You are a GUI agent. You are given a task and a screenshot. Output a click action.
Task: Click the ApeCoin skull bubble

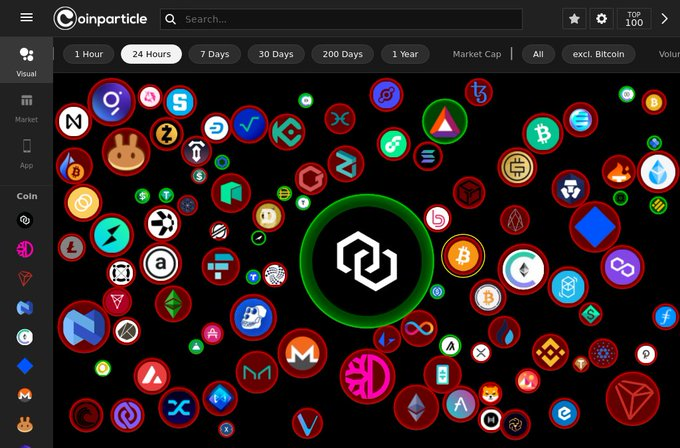pyautogui.click(x=253, y=317)
